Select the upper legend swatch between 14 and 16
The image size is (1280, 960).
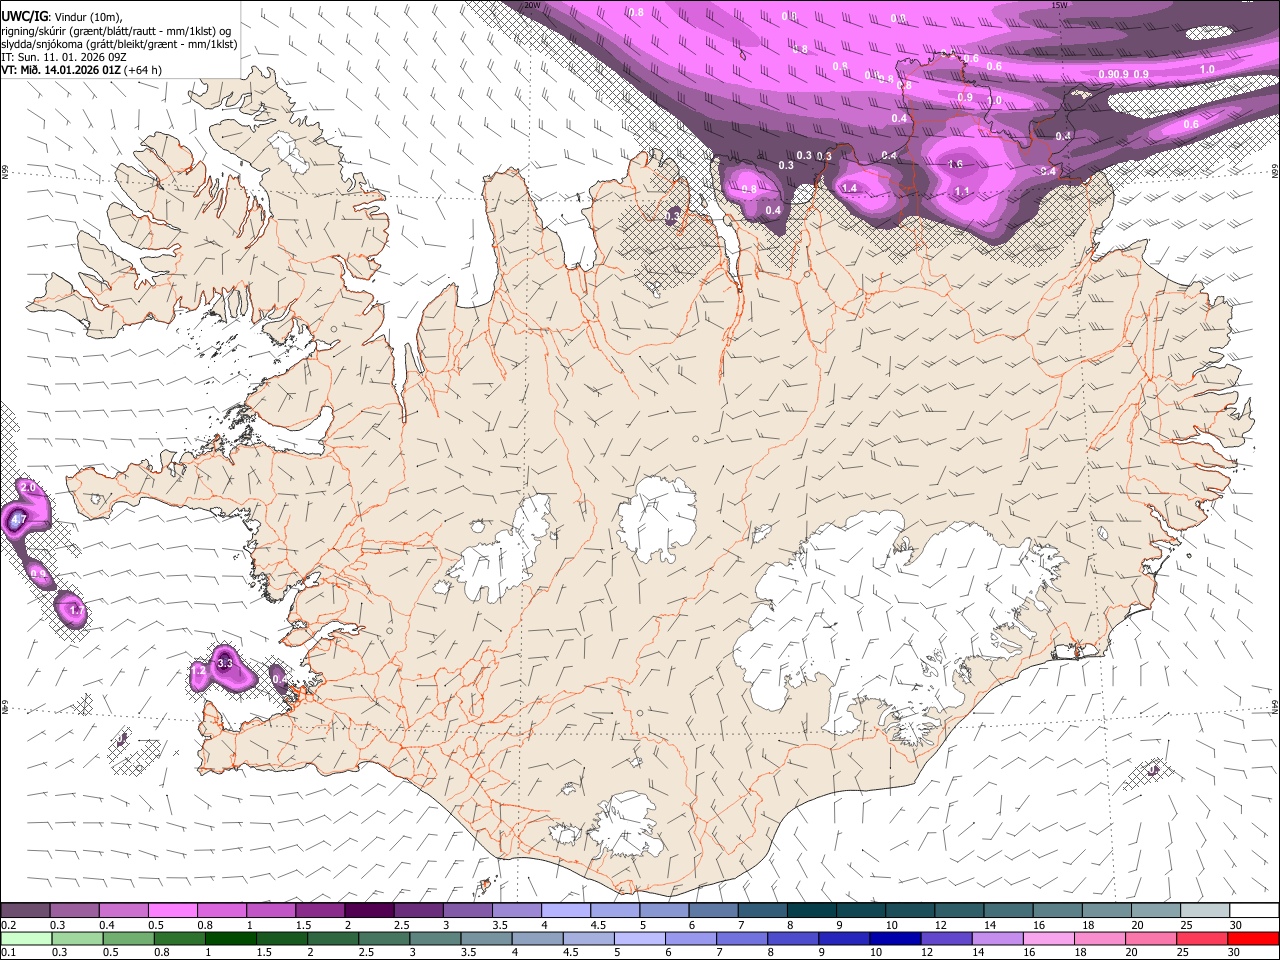click(x=1007, y=910)
